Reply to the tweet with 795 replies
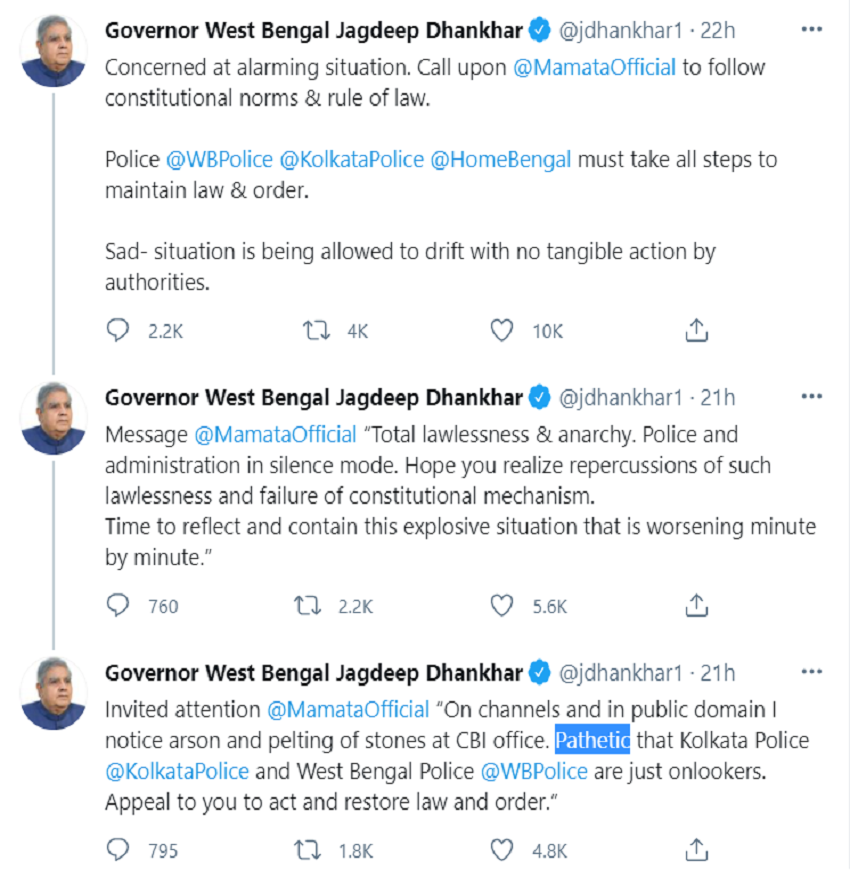Screen dimensions: 850x887 tap(119, 850)
